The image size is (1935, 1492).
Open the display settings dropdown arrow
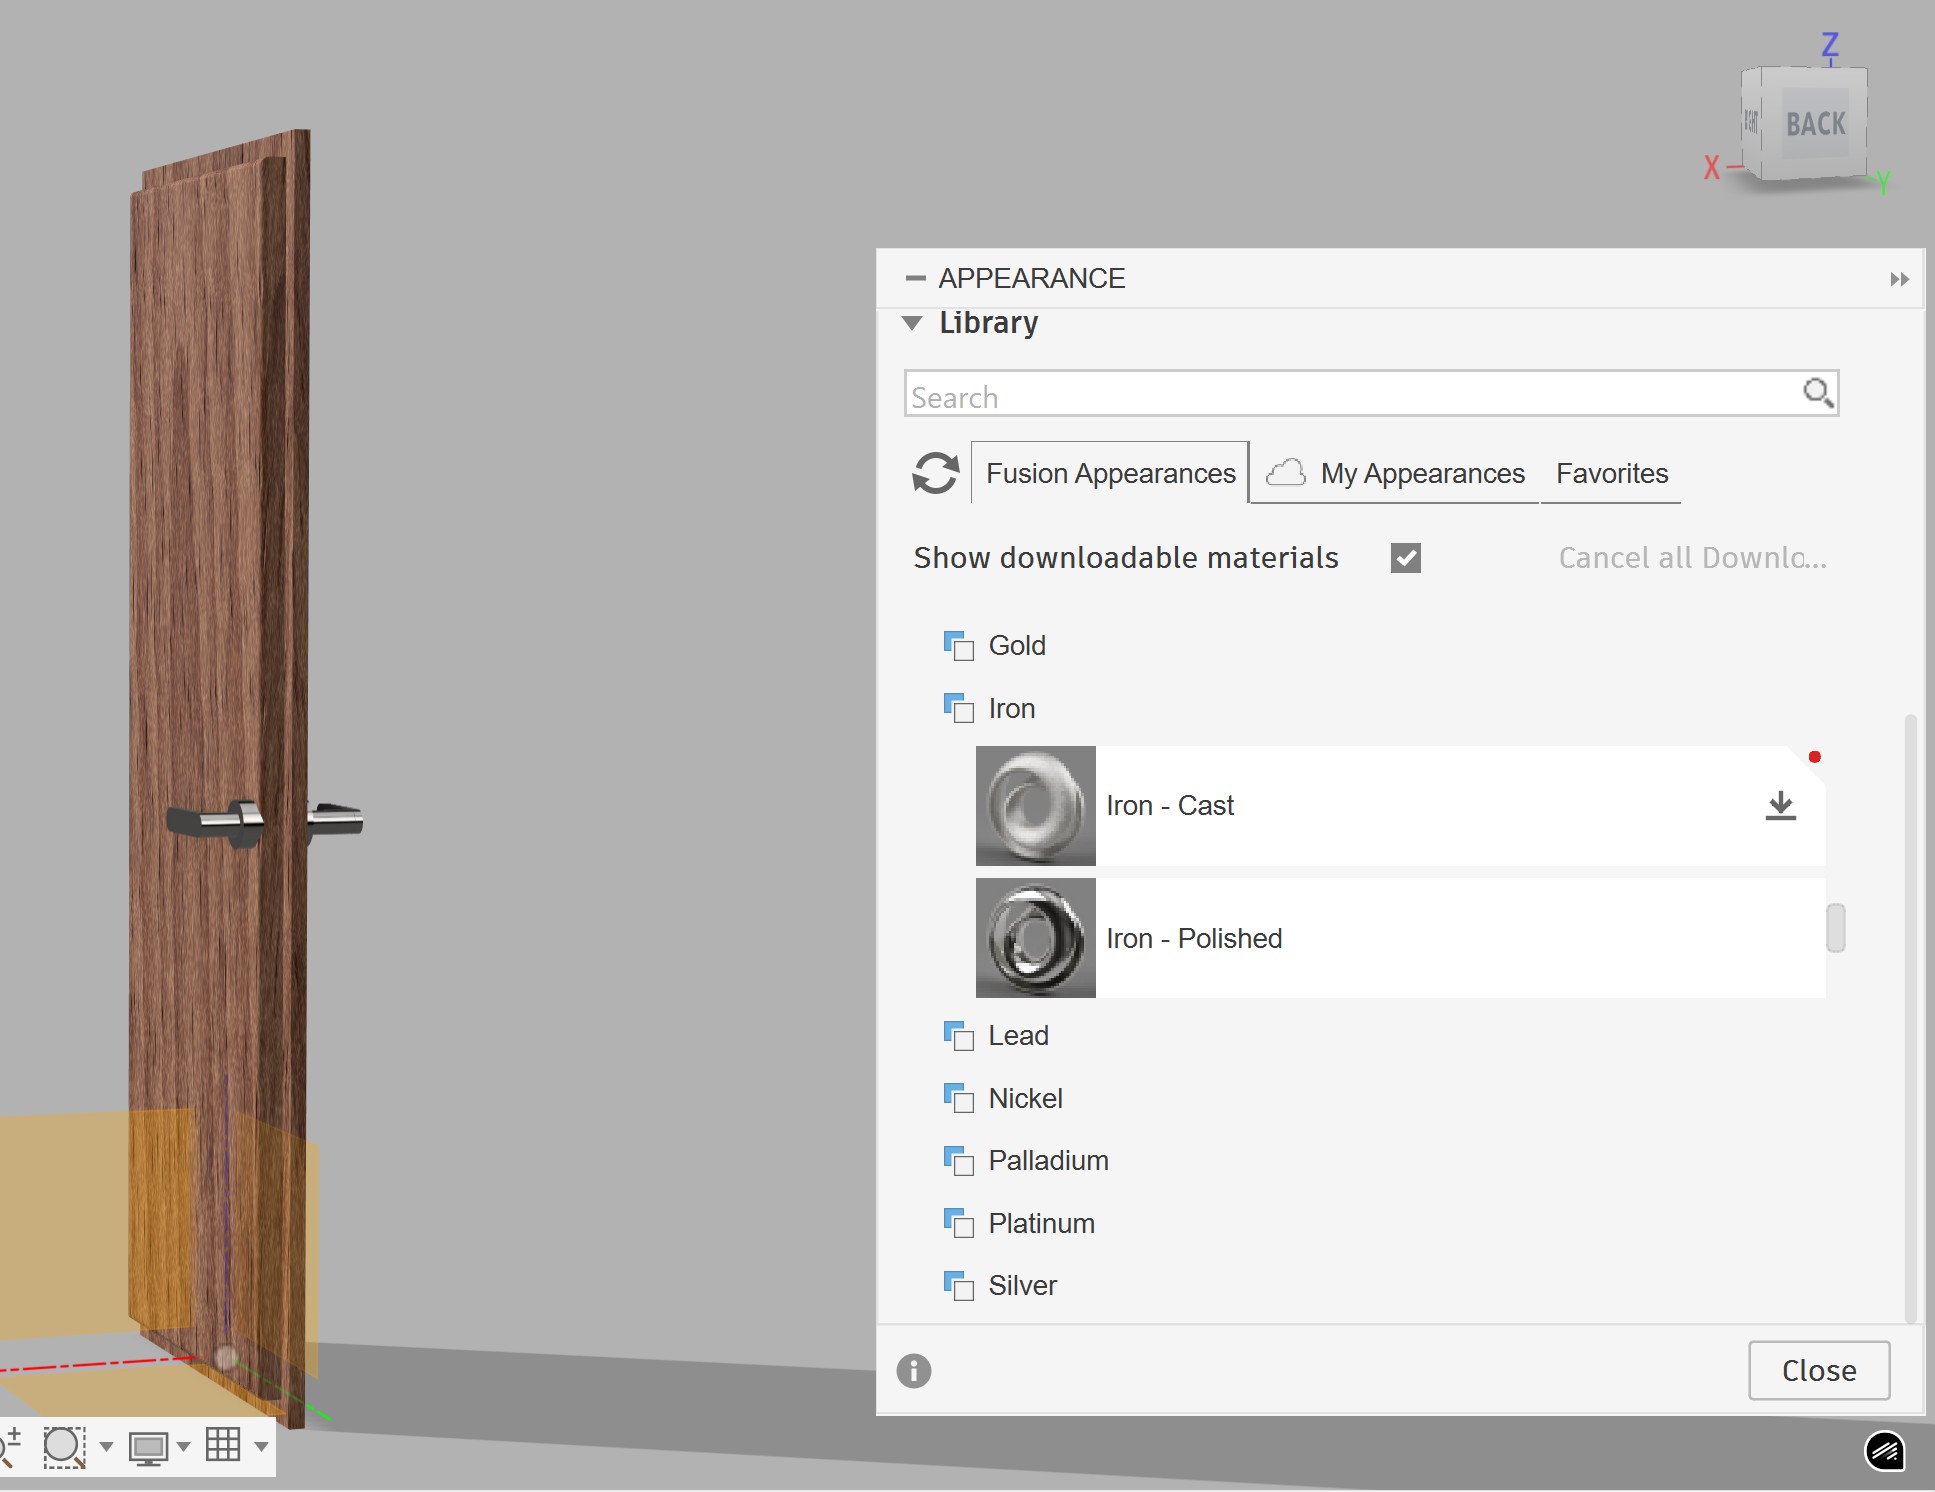click(184, 1446)
